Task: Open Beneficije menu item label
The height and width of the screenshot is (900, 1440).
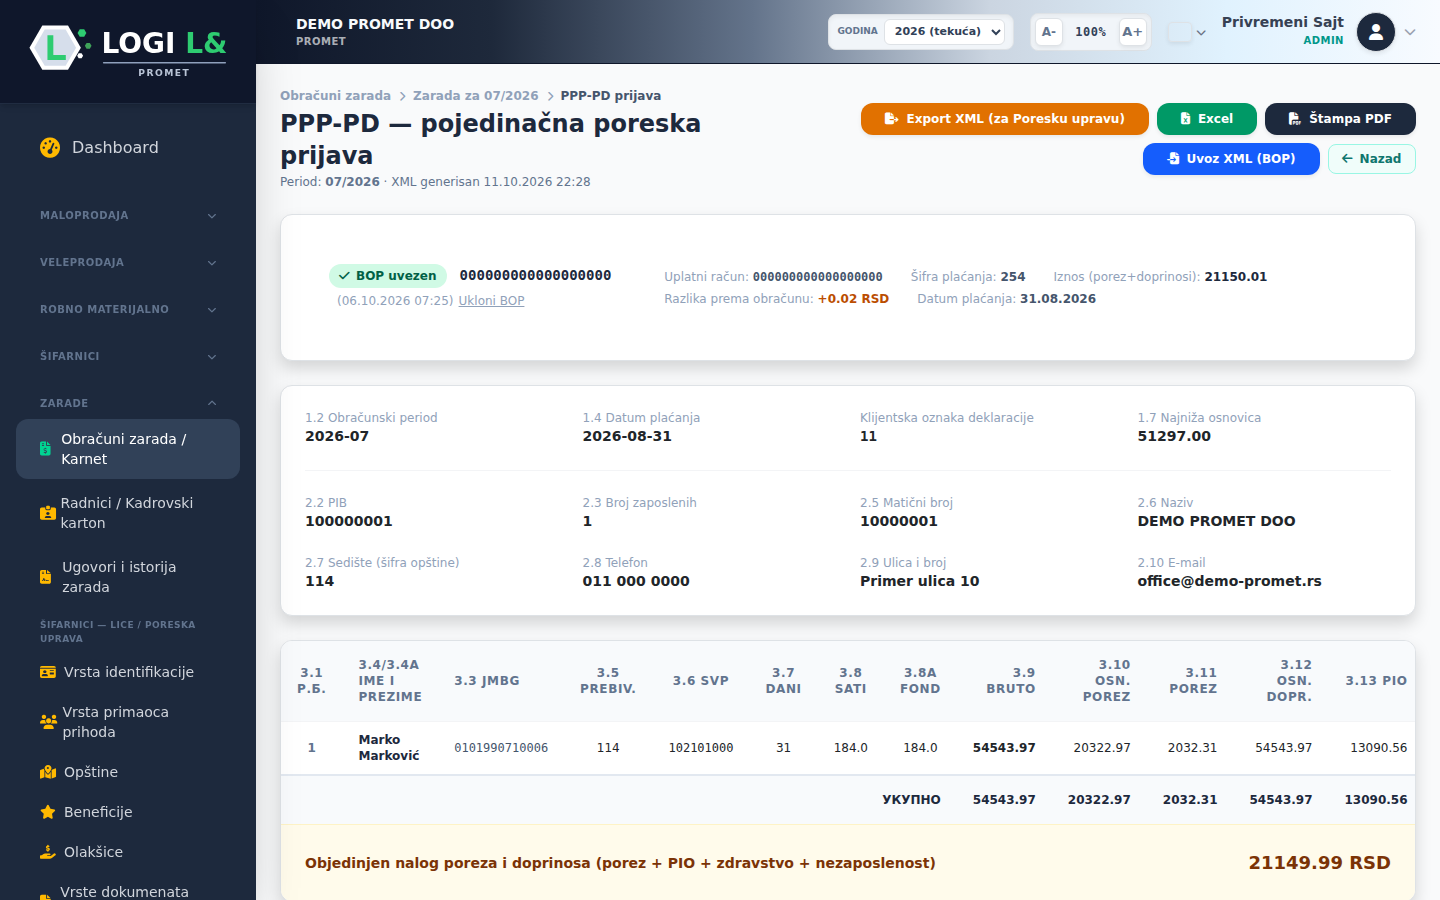Action: 98,812
